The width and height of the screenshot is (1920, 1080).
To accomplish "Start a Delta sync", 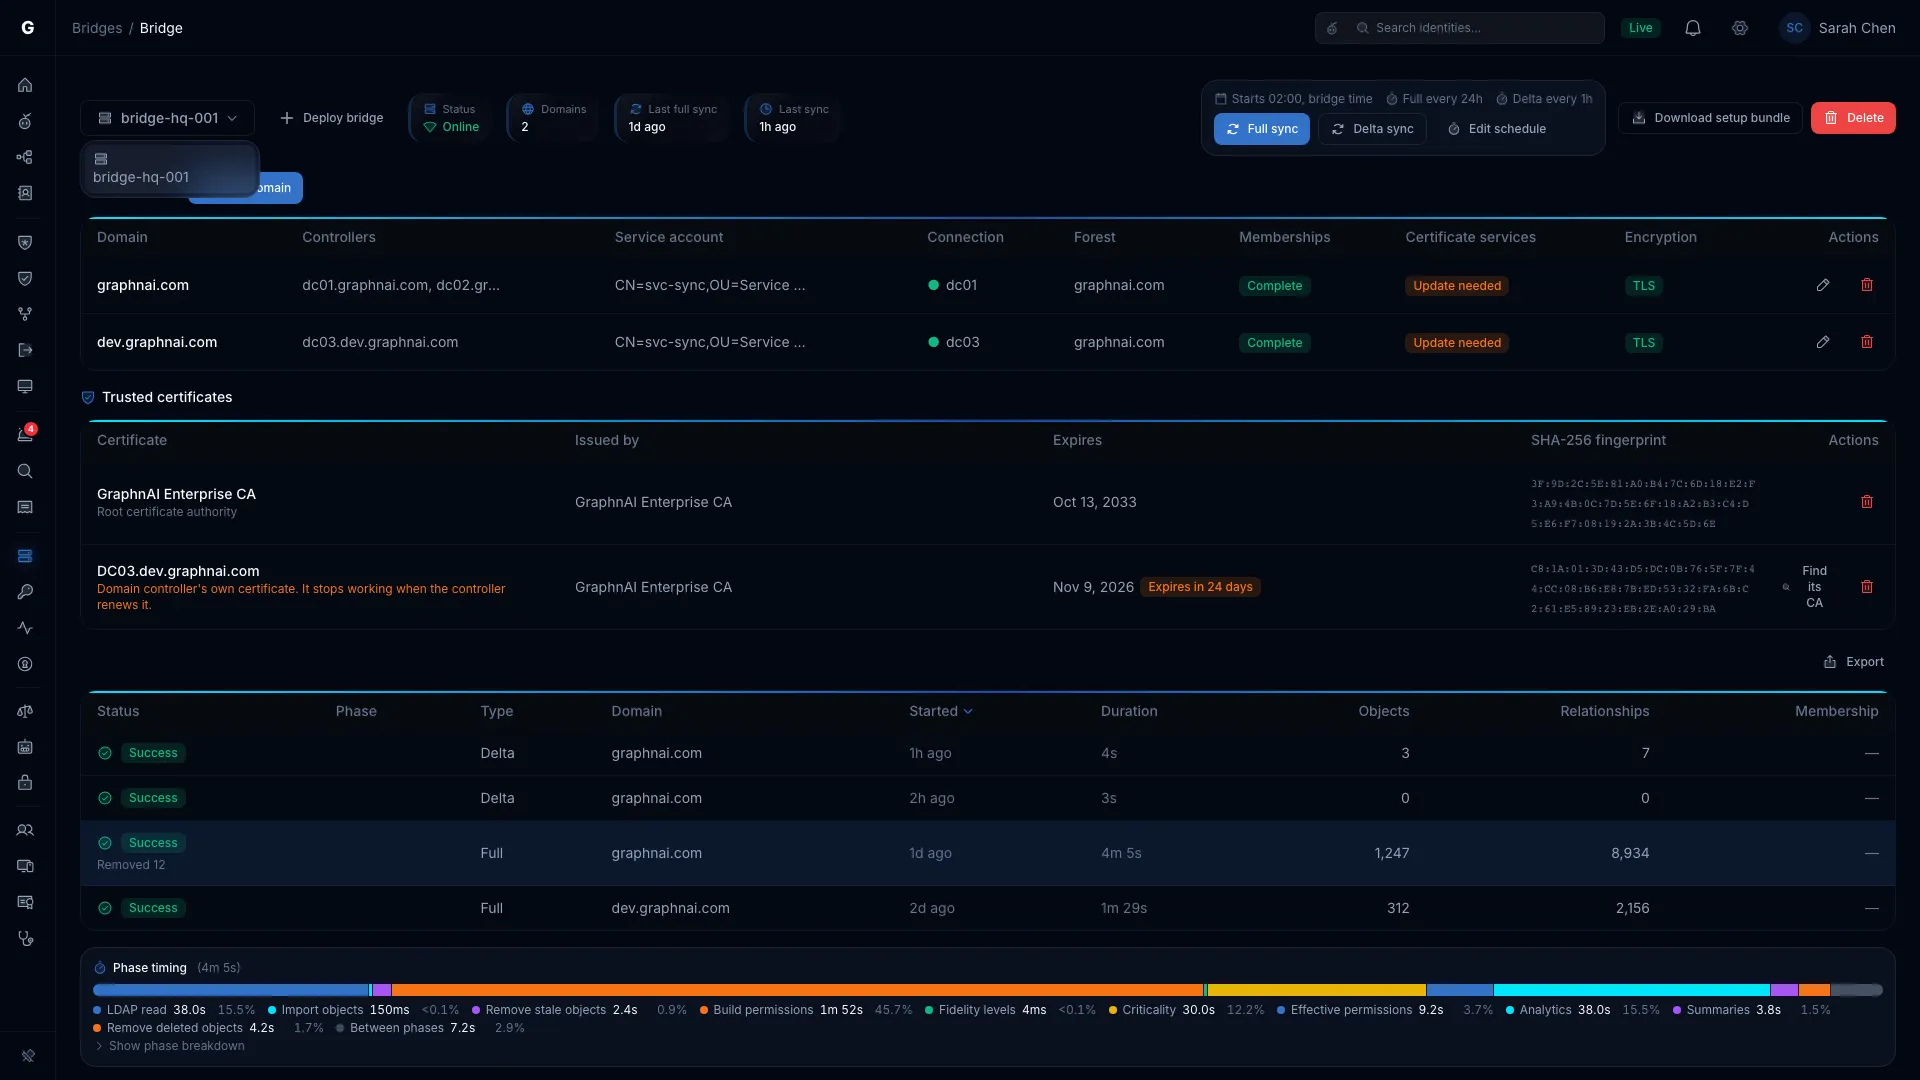I will pos(1372,129).
